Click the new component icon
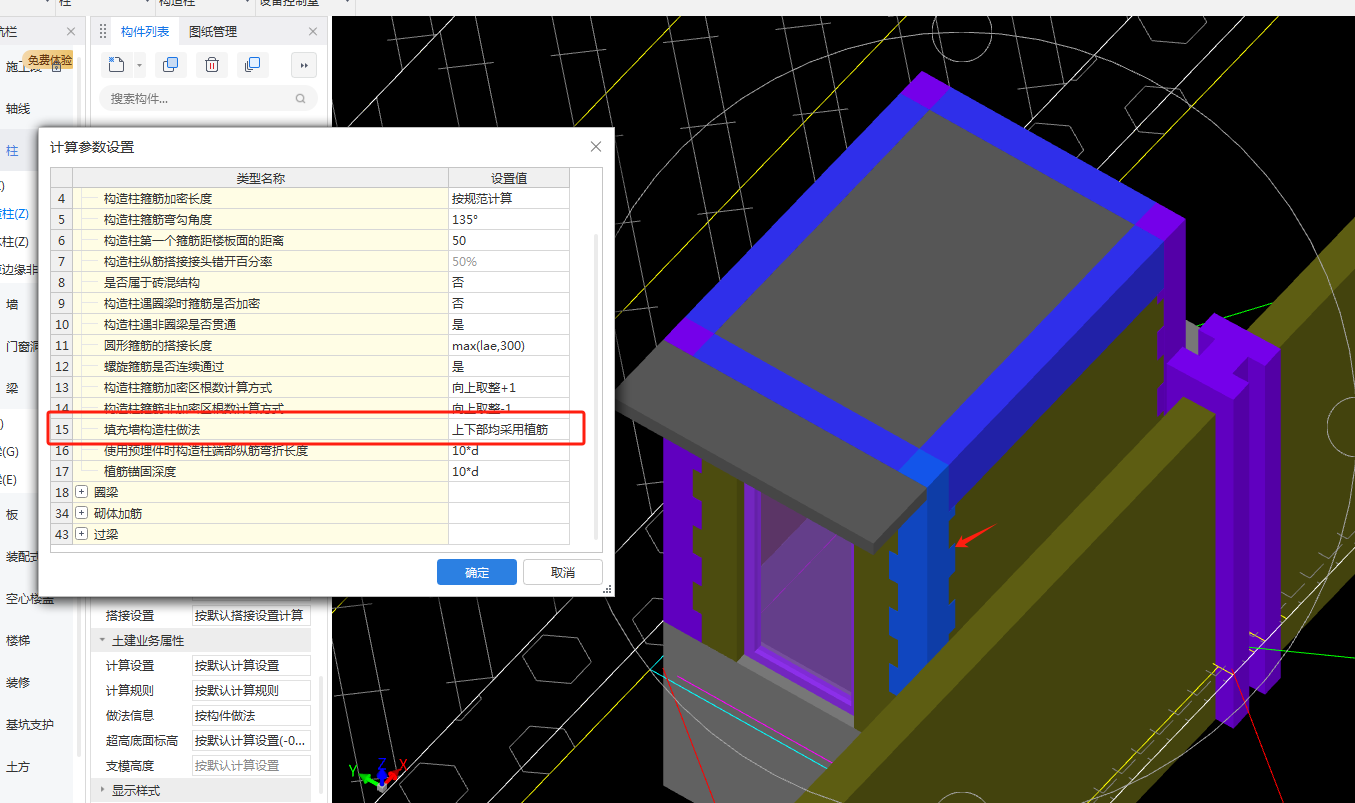This screenshot has width=1355, height=803. (116, 65)
